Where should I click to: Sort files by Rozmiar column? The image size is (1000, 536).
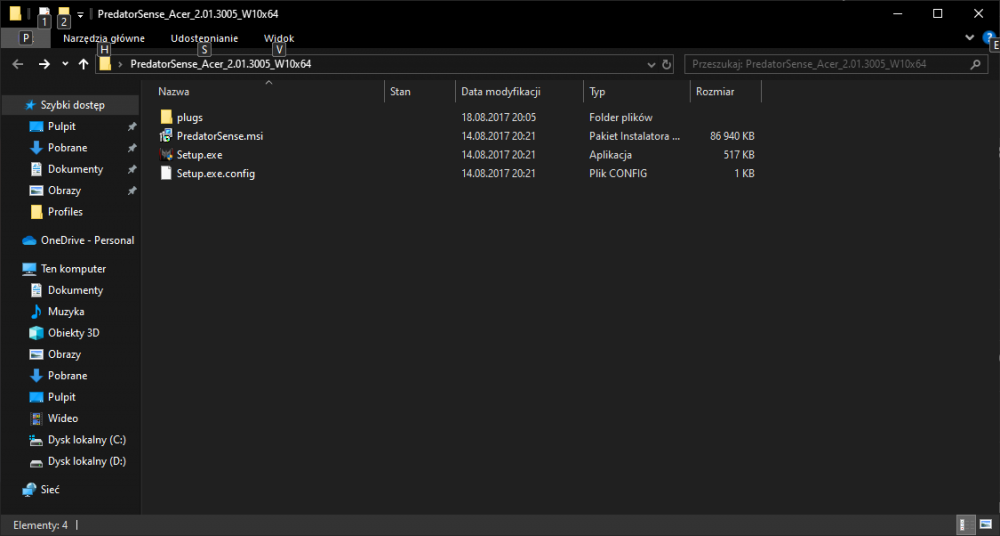tap(715, 92)
